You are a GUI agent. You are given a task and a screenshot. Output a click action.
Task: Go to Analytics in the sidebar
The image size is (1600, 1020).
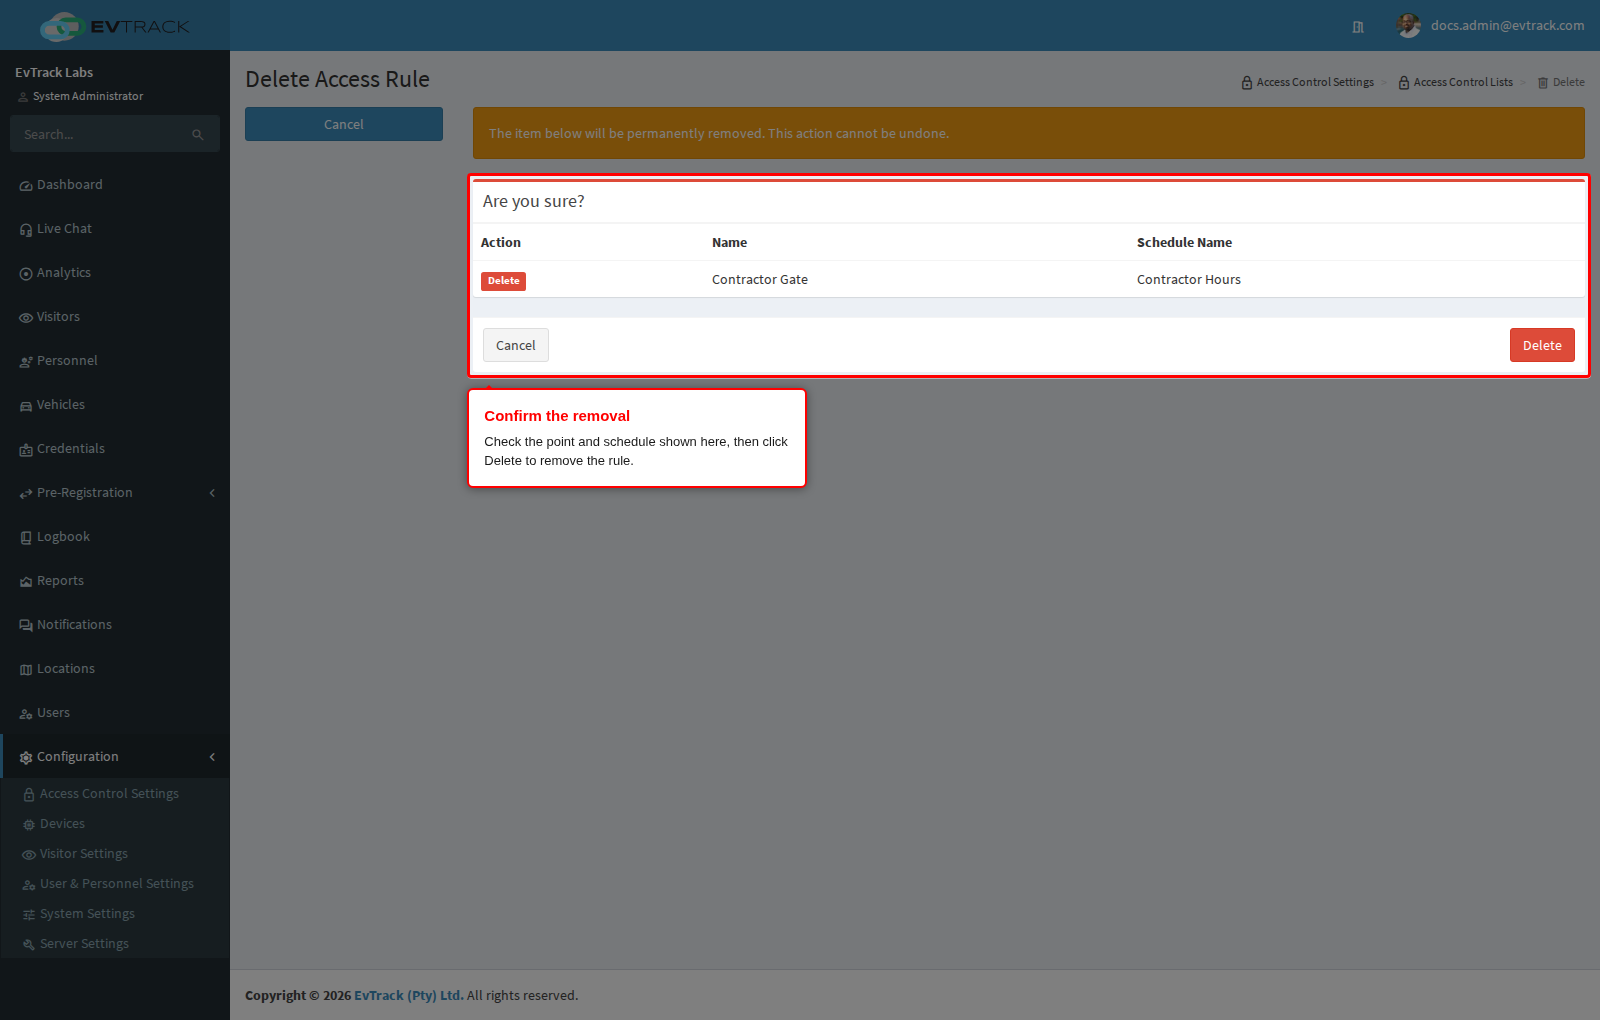click(115, 273)
